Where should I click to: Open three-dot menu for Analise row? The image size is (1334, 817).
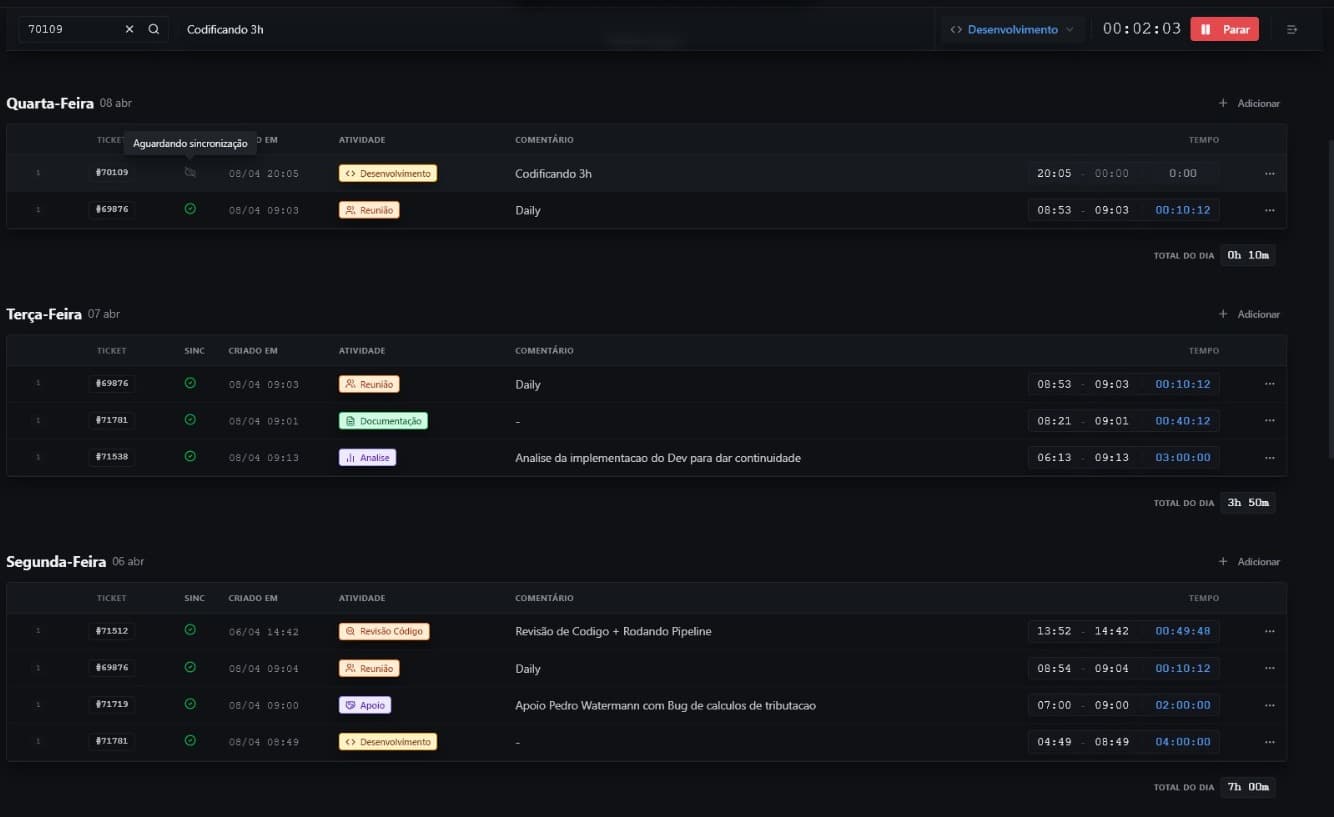pyautogui.click(x=1269, y=458)
